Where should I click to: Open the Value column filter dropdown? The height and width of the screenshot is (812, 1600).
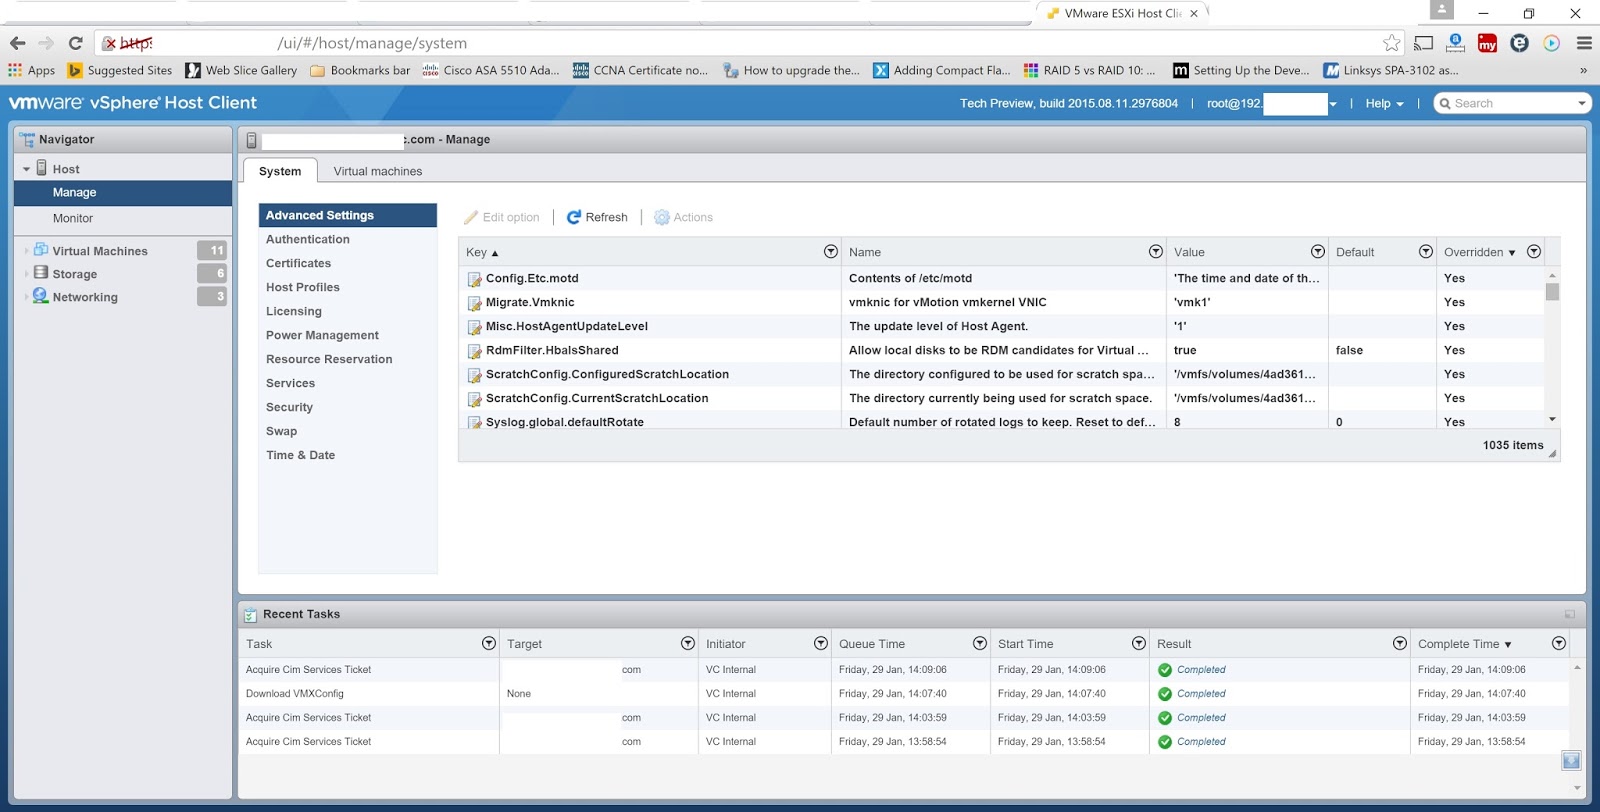(x=1317, y=251)
